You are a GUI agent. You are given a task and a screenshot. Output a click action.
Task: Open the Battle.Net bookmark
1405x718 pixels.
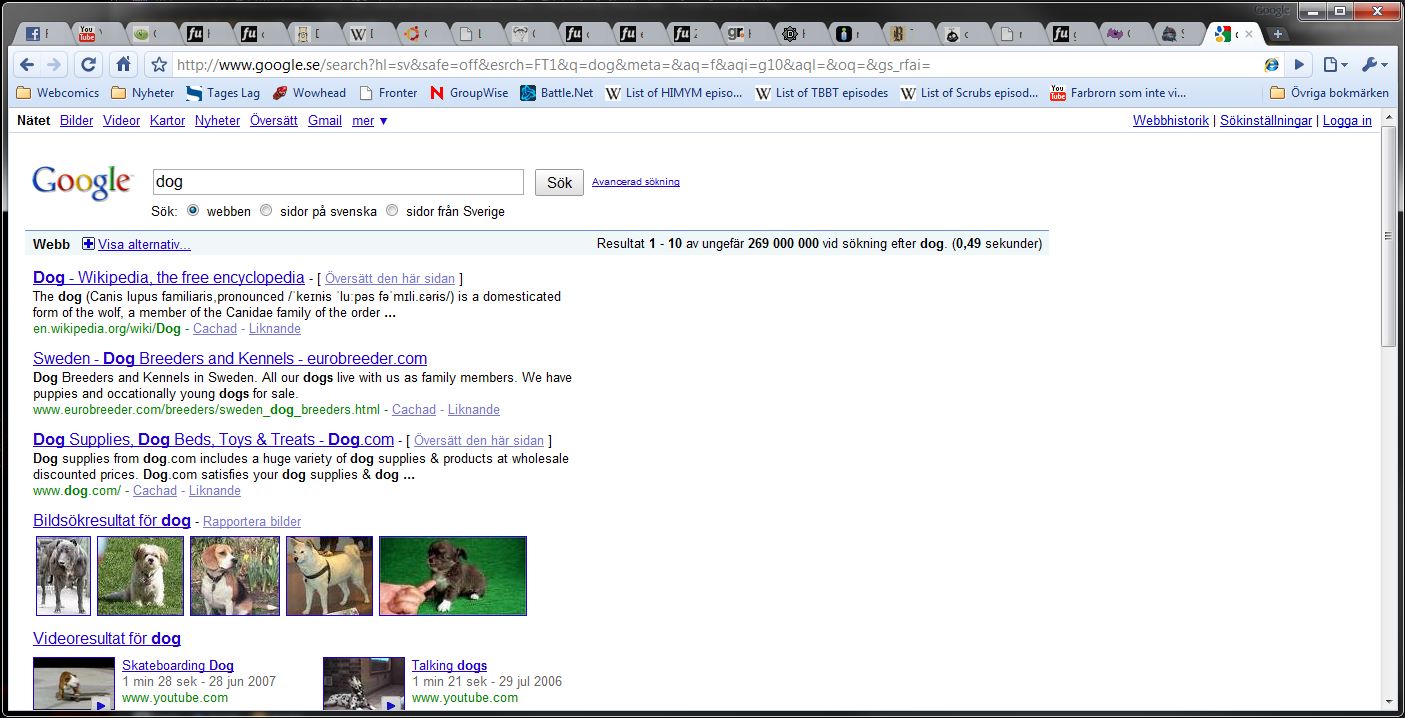[557, 93]
